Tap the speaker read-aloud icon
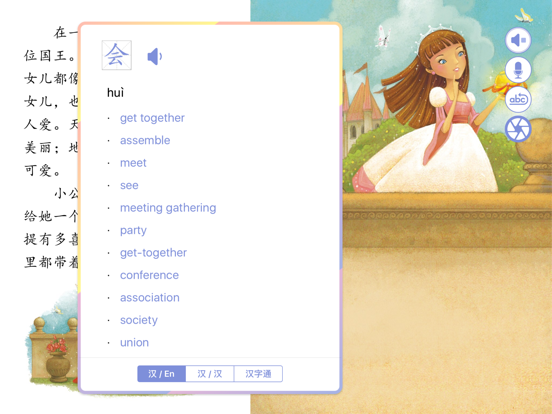Viewport: 552px width, 414px height. click(x=518, y=40)
